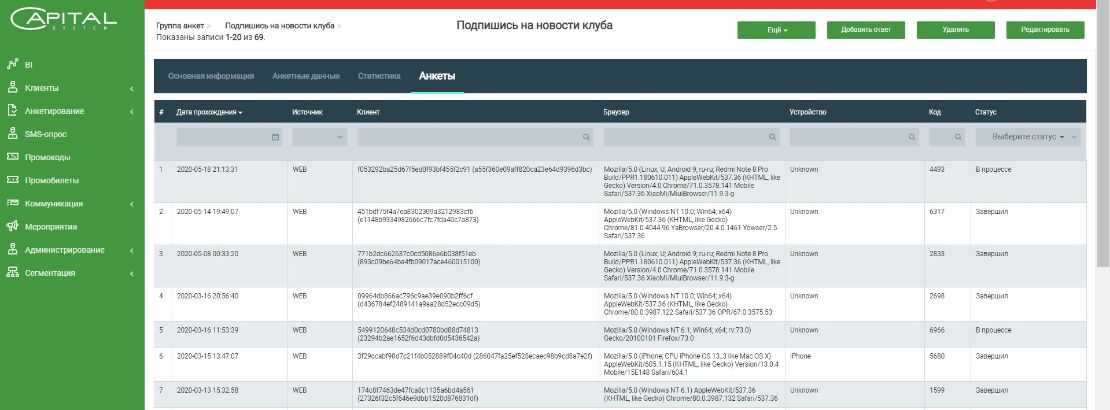Click code cell 2833

[937, 254]
